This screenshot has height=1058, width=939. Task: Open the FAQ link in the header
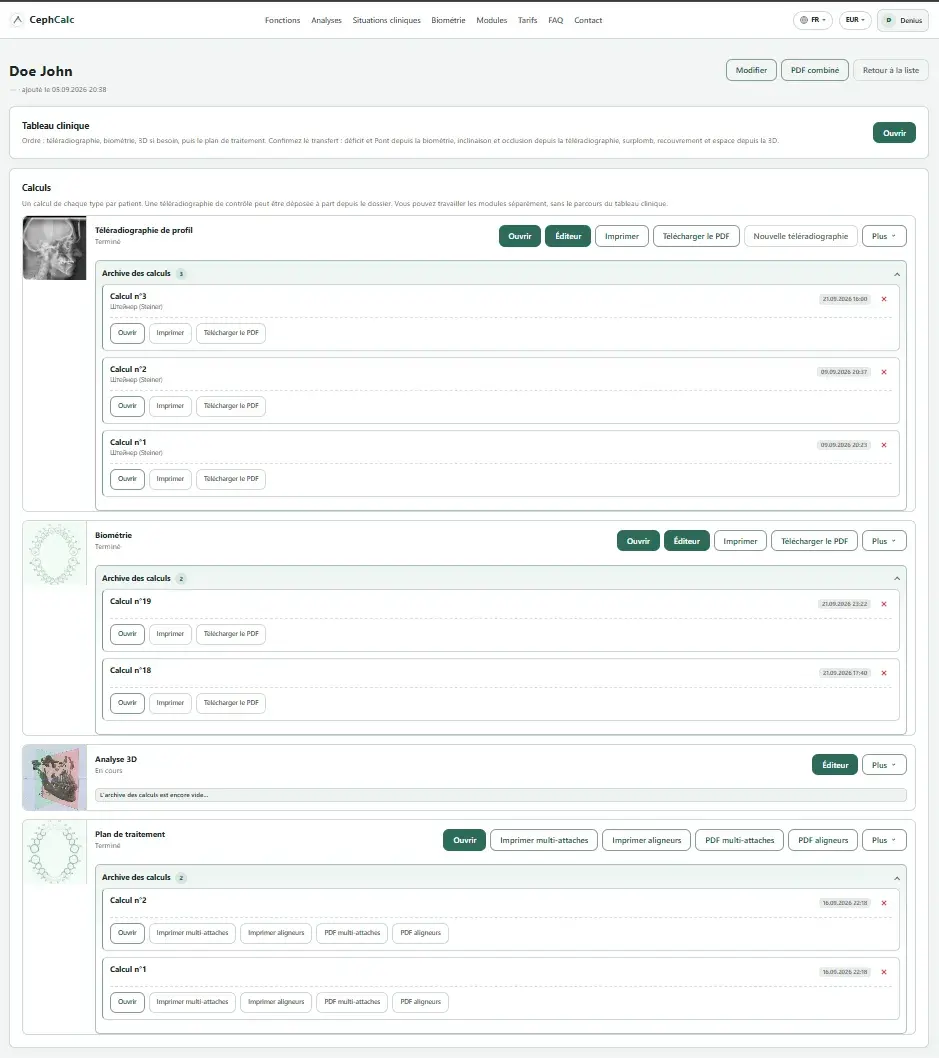pyautogui.click(x=556, y=20)
